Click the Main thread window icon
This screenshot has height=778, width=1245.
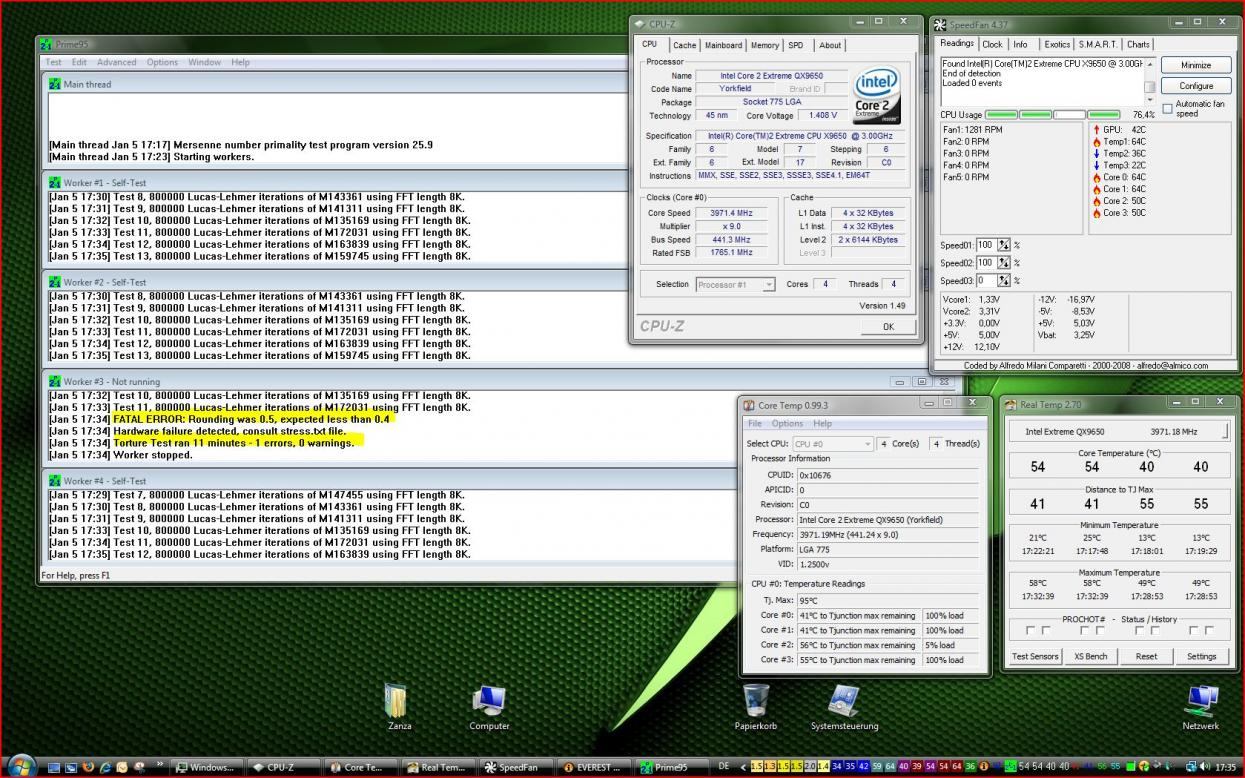click(55, 84)
